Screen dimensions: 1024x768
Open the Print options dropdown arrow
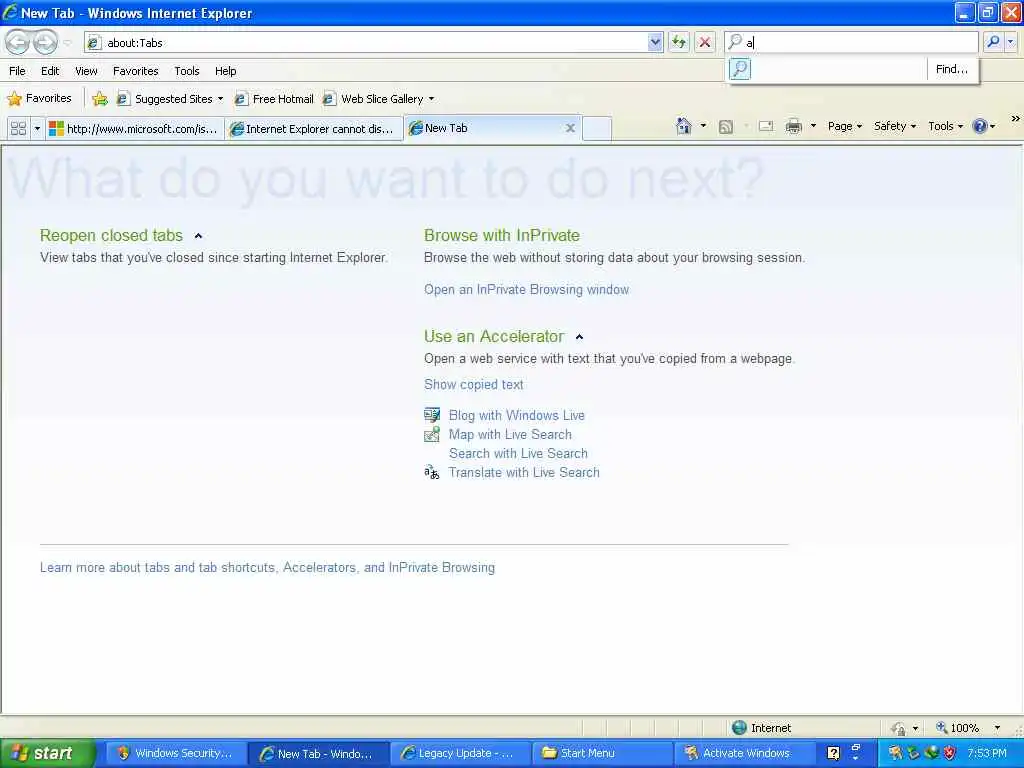click(x=813, y=126)
